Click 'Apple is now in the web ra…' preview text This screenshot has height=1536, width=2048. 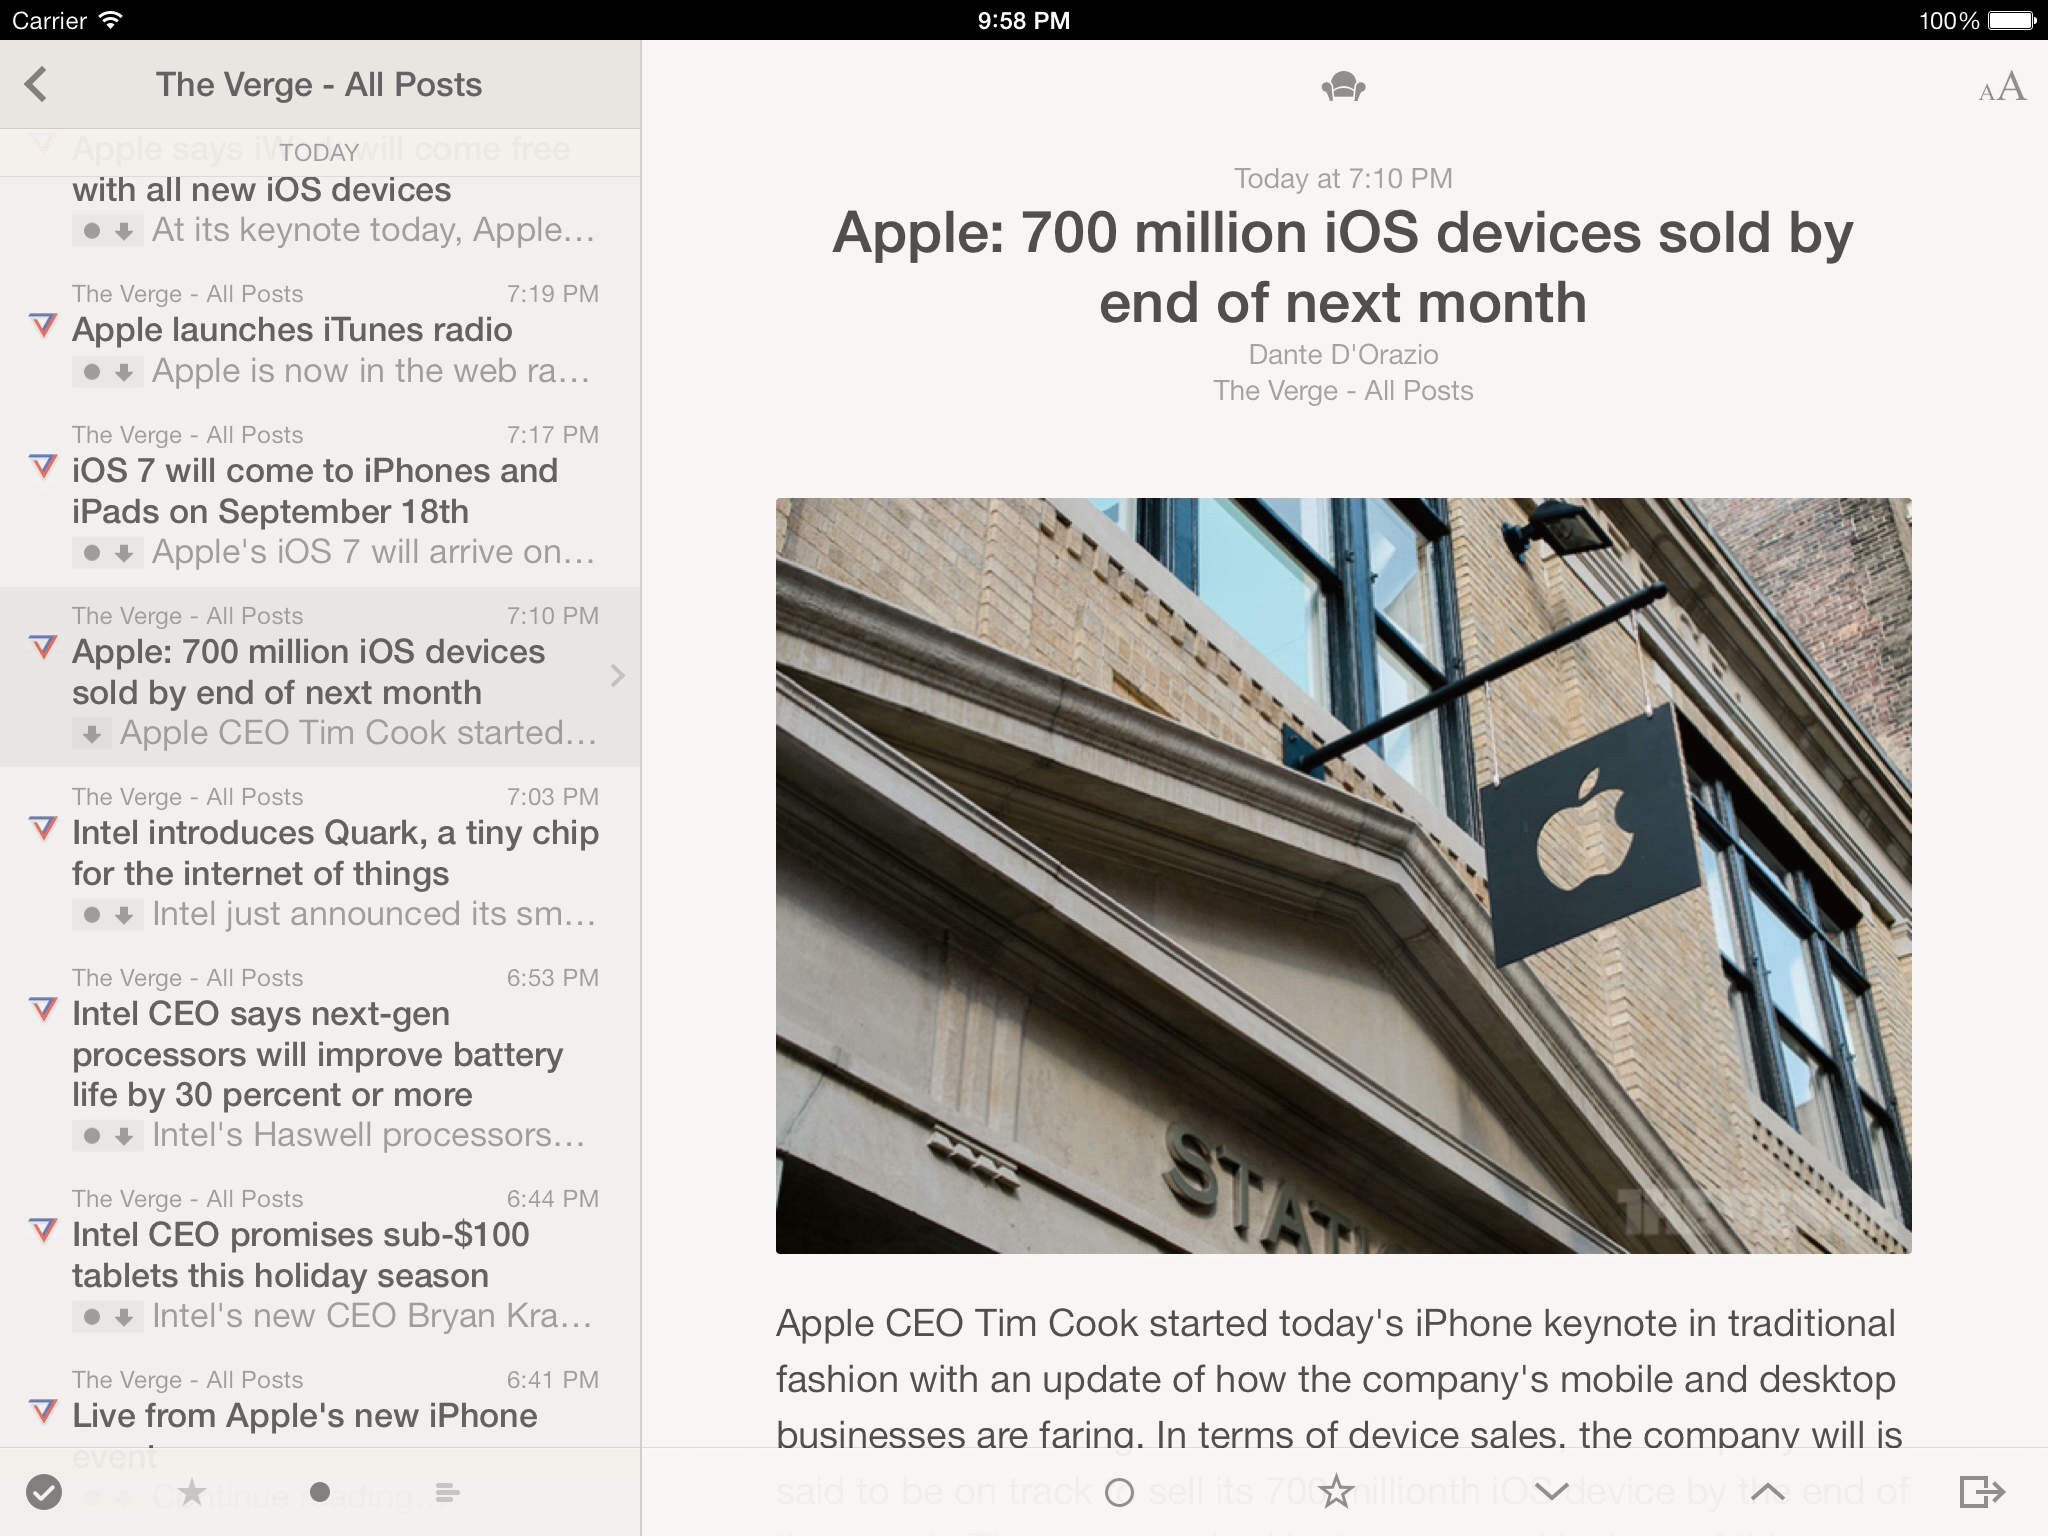coord(371,372)
